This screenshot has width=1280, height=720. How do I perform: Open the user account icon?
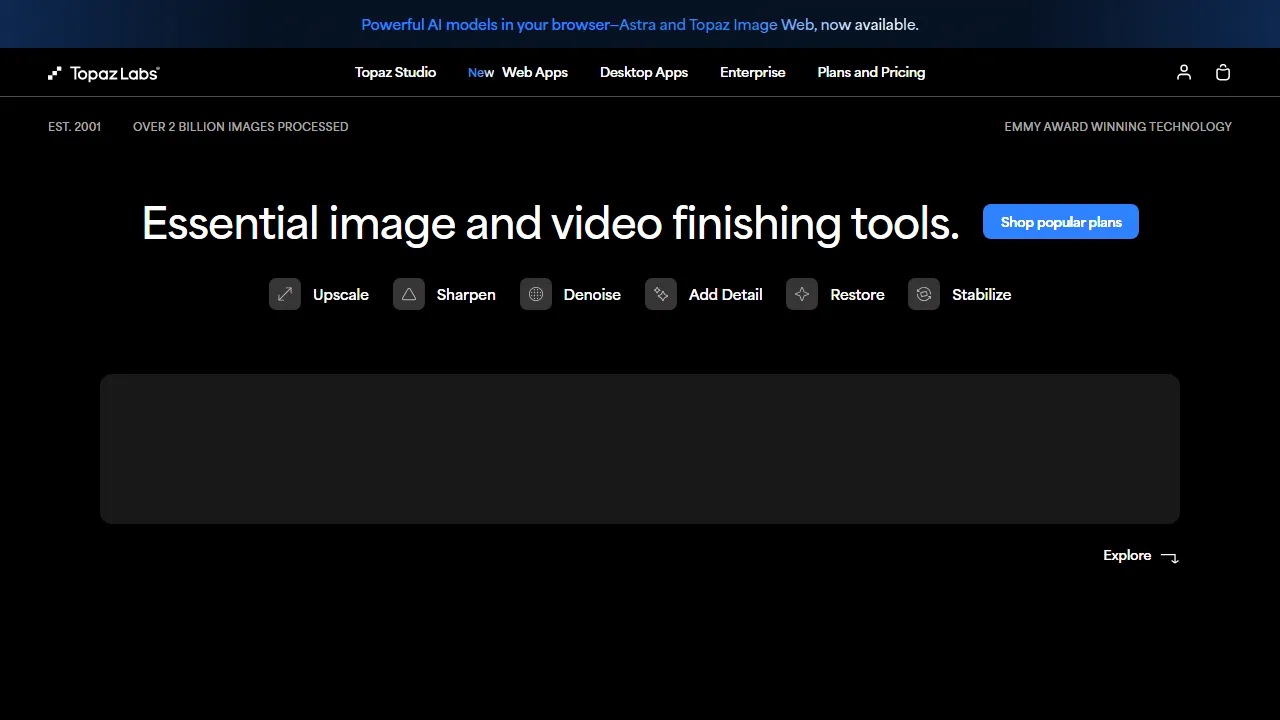[1184, 72]
